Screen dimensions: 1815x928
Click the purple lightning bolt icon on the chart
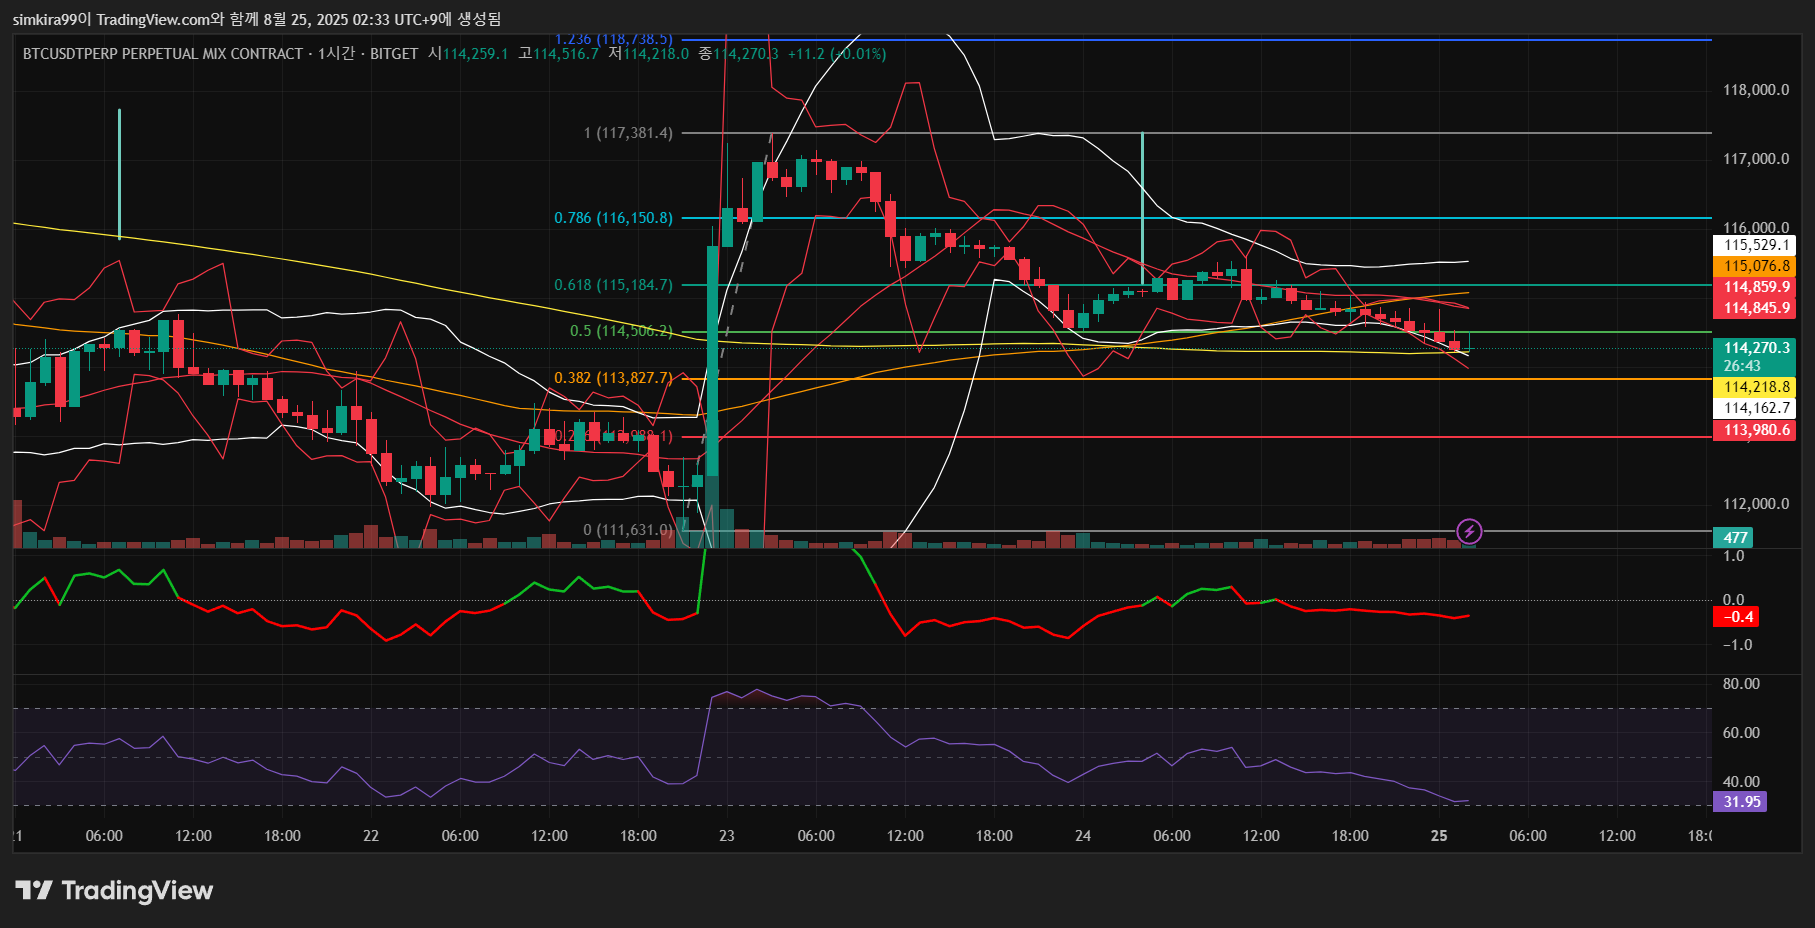[1468, 531]
